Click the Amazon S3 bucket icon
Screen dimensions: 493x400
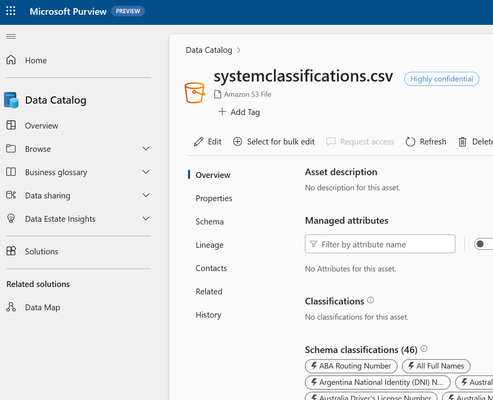coord(195,93)
